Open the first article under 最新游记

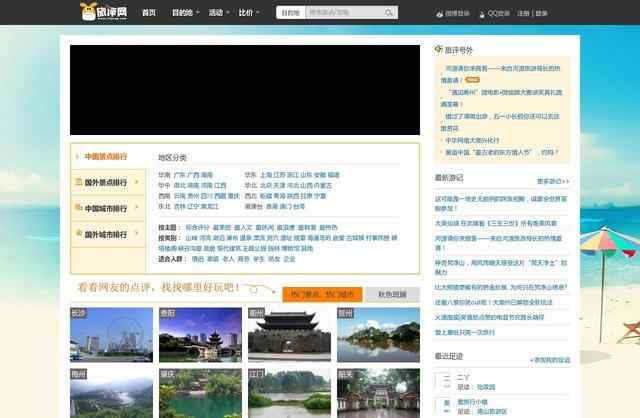[x=501, y=203]
